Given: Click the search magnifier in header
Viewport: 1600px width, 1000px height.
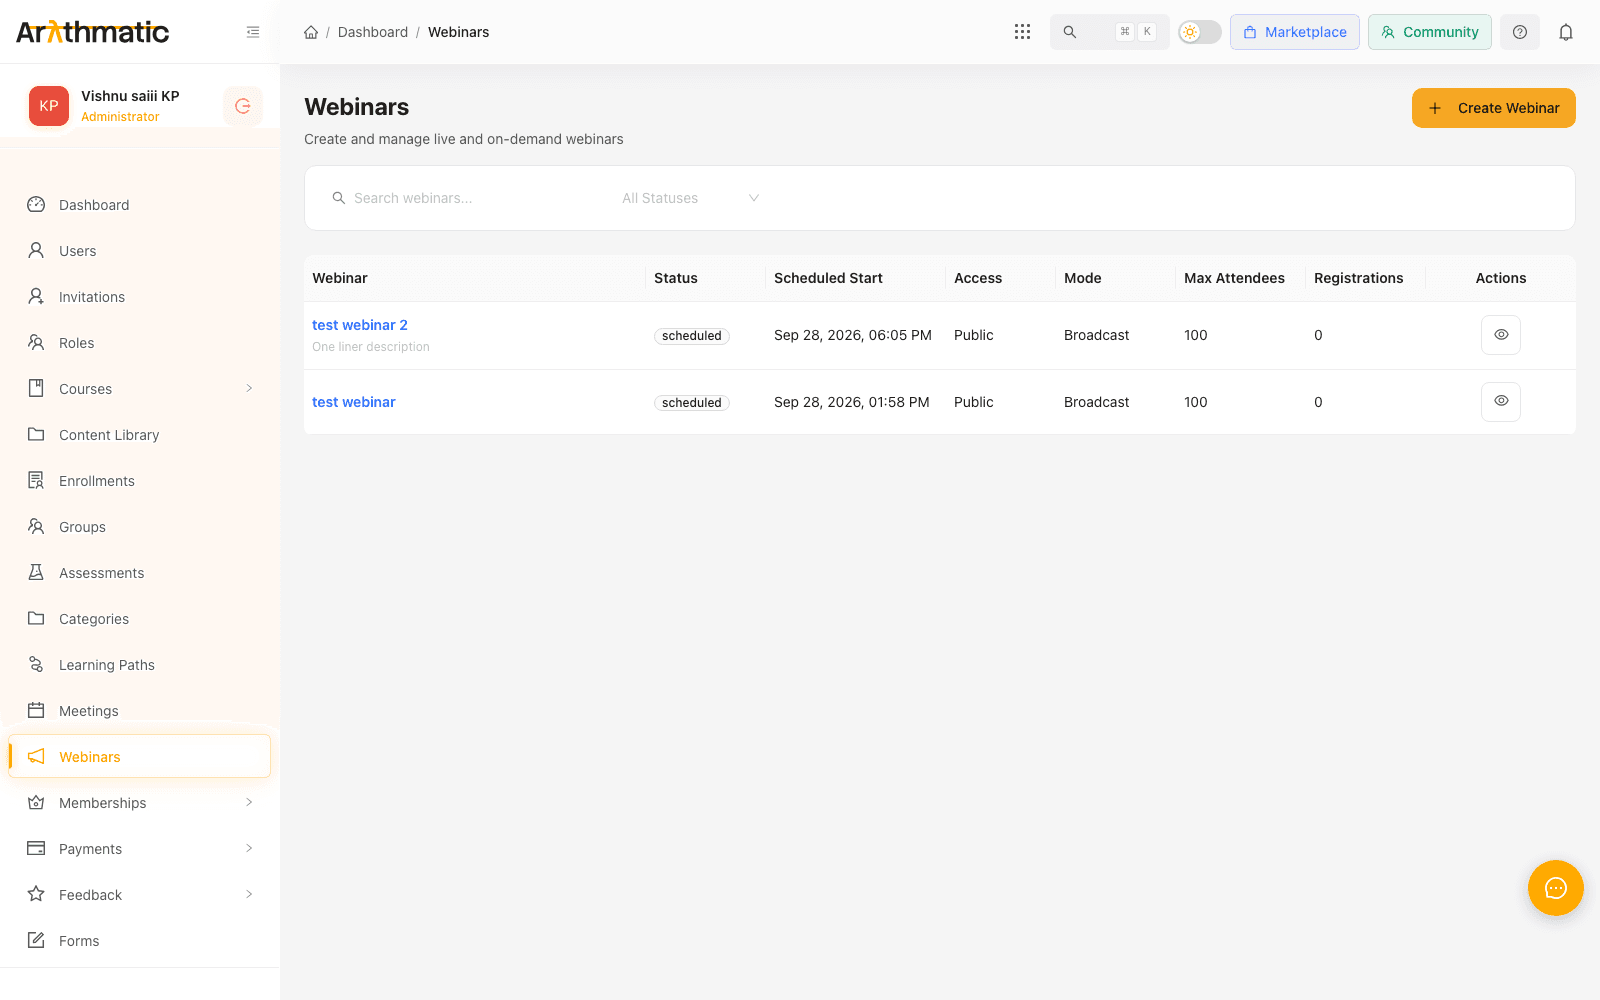Looking at the screenshot, I should [x=1070, y=32].
